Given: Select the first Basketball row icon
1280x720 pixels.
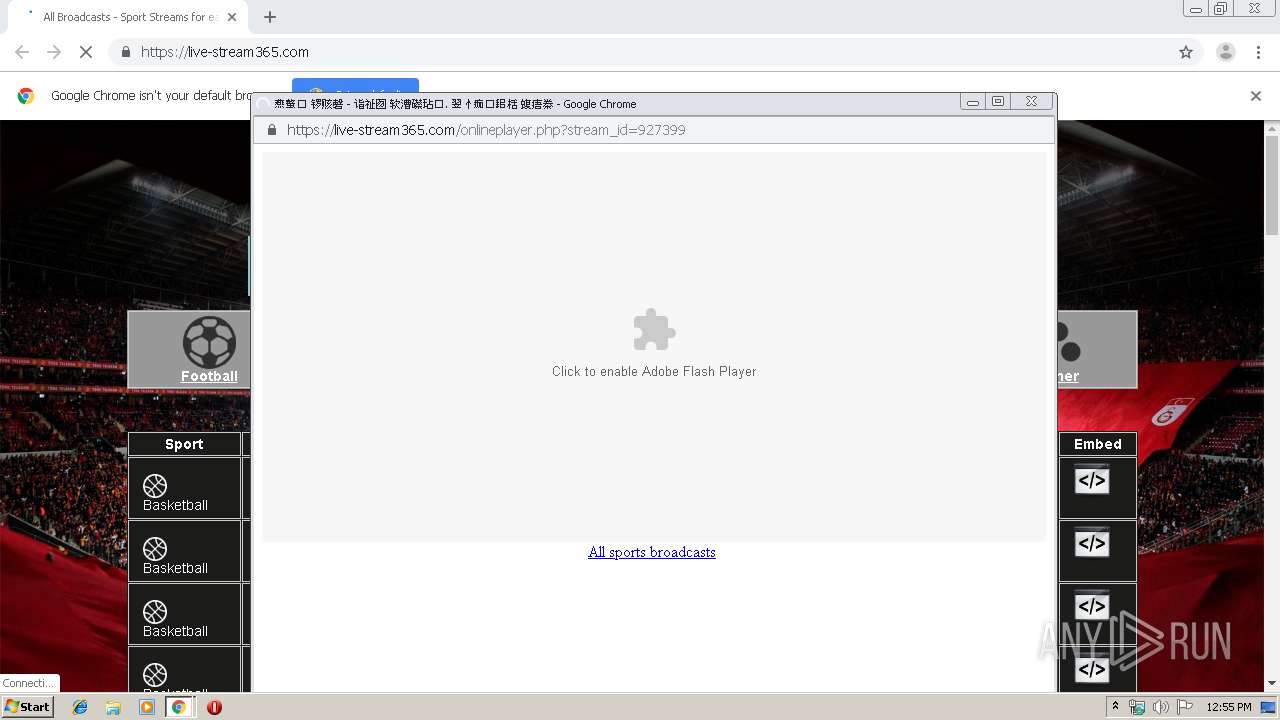Looking at the screenshot, I should 155,486.
